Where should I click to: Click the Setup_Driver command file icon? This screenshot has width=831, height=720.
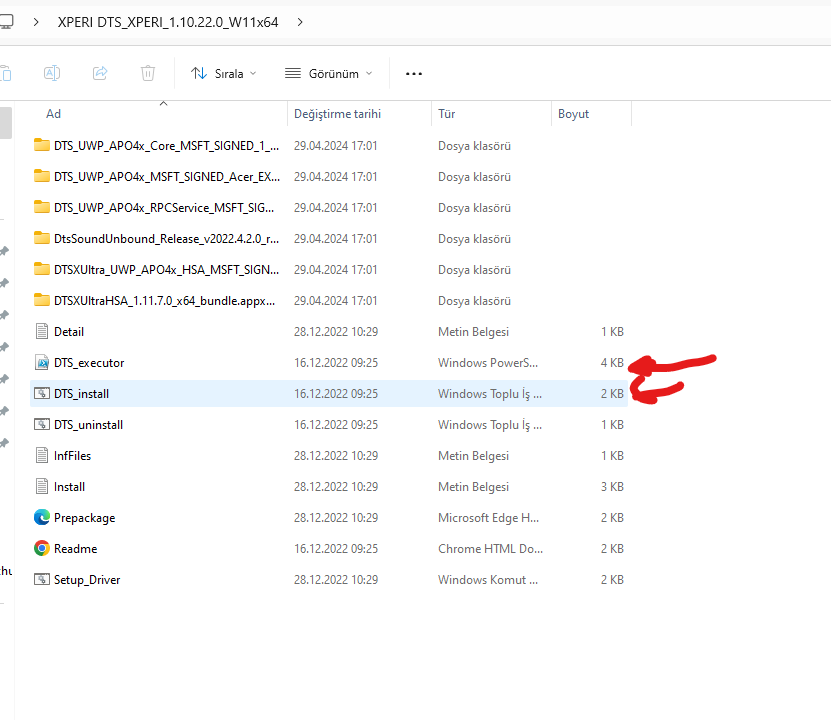click(x=42, y=579)
